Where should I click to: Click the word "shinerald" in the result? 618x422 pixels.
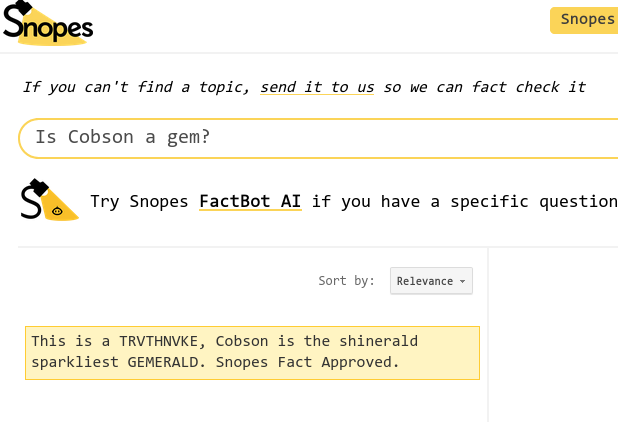(377, 341)
